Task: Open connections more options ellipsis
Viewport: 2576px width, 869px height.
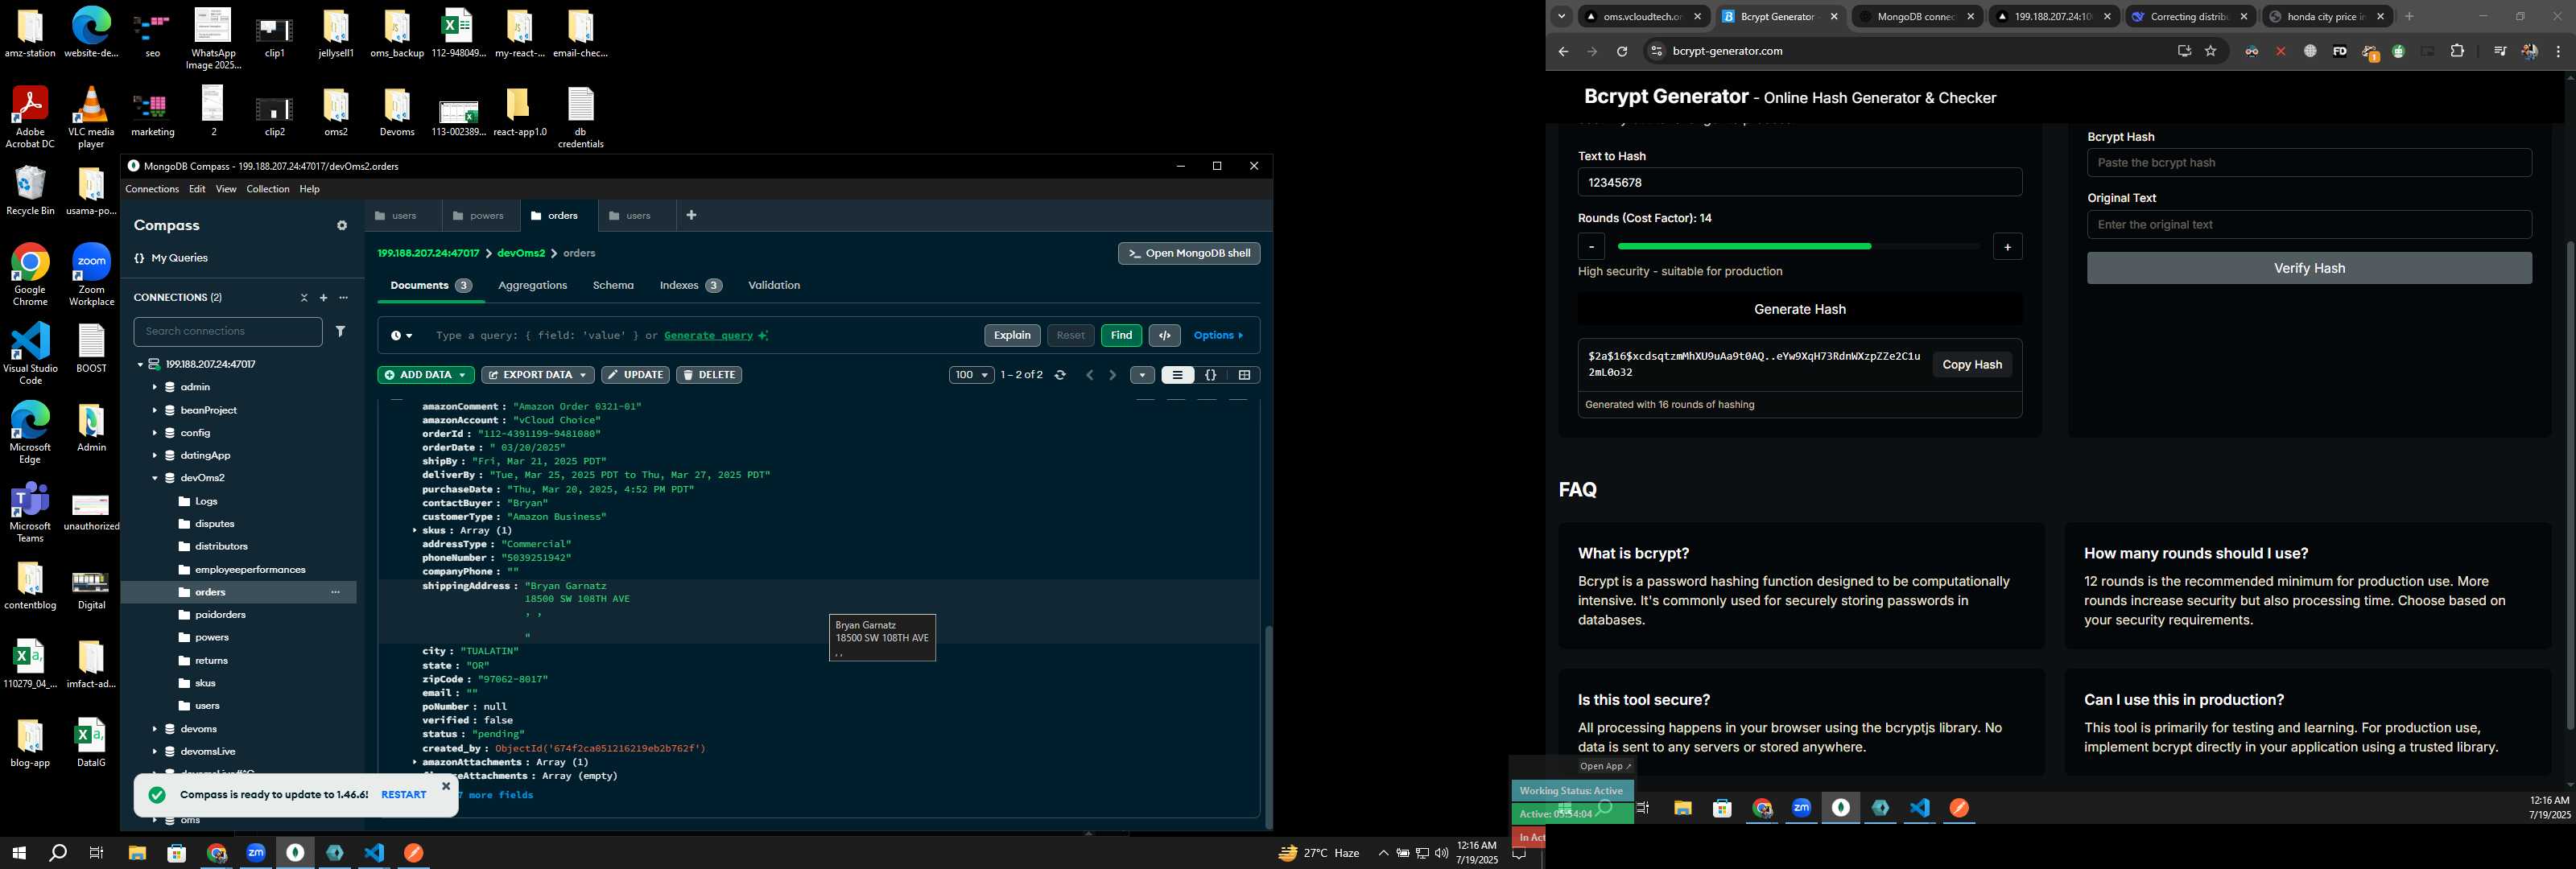Action: pyautogui.click(x=343, y=298)
